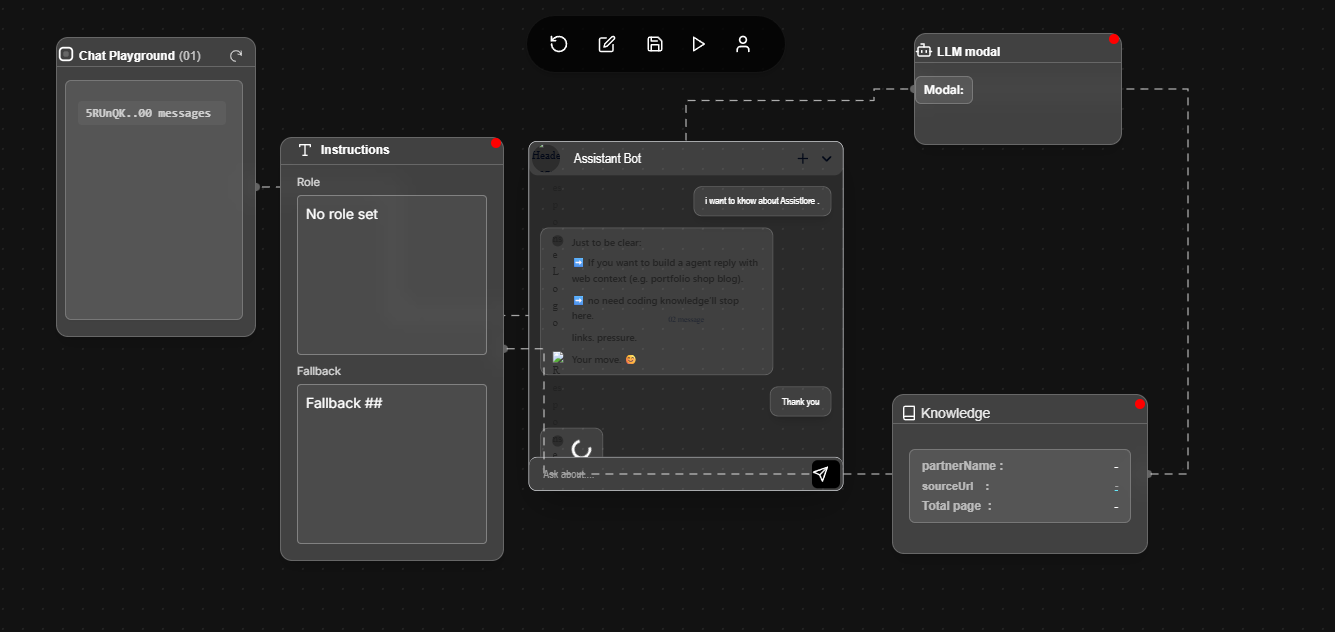The width and height of the screenshot is (1335, 632).
Task: Click the 5RUnQK messages progress label
Action: [150, 112]
